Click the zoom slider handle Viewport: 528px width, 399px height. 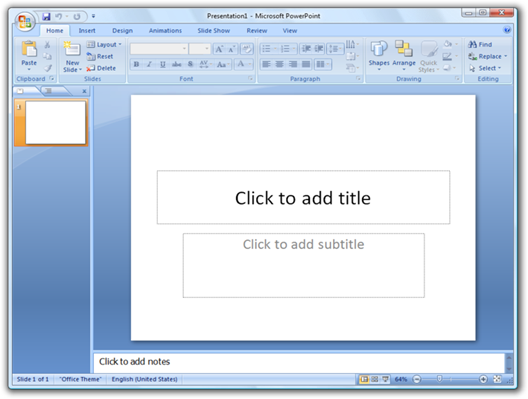coord(439,379)
